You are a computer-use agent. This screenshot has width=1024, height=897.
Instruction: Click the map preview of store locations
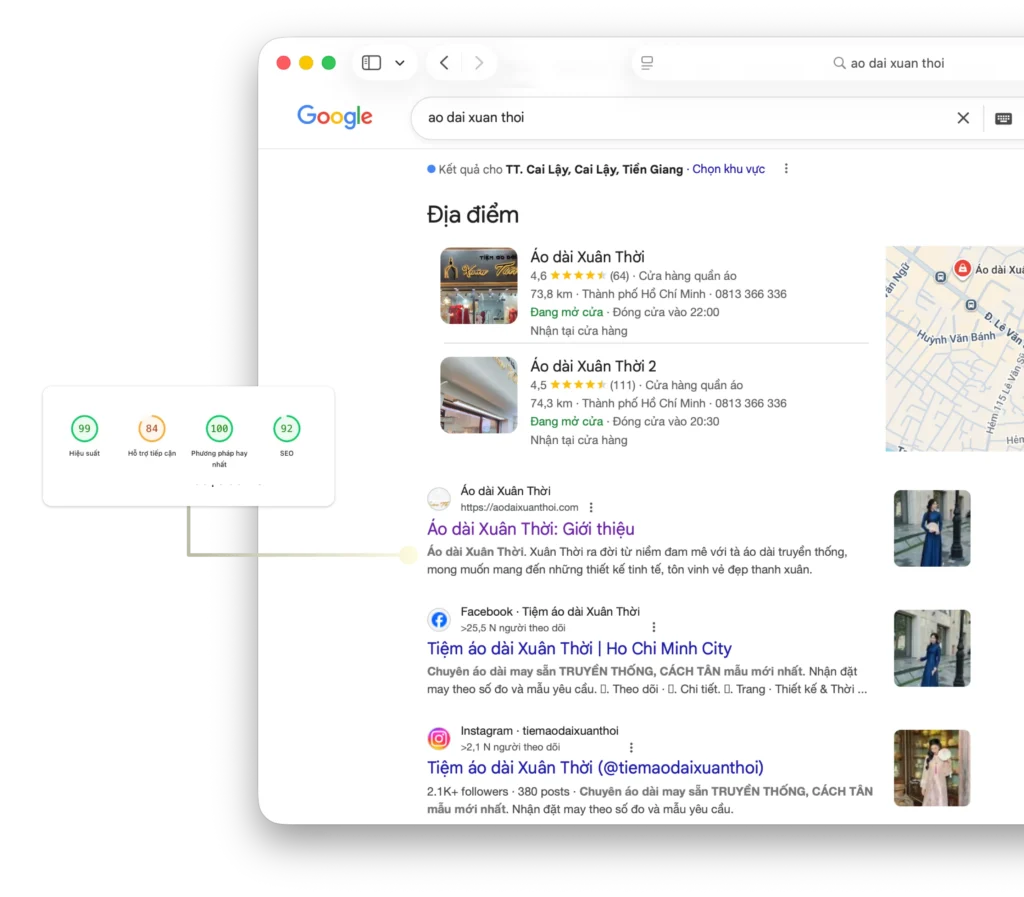pyautogui.click(x=955, y=348)
